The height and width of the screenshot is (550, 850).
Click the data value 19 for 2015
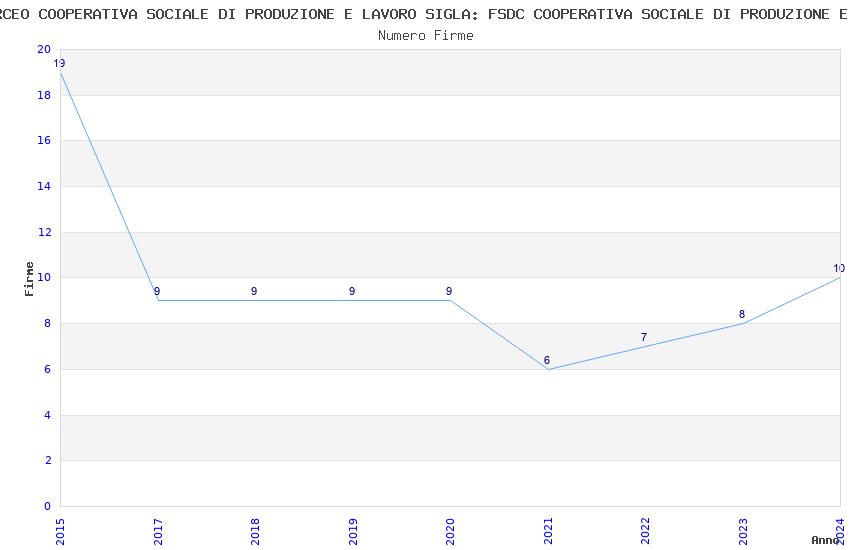(x=59, y=63)
